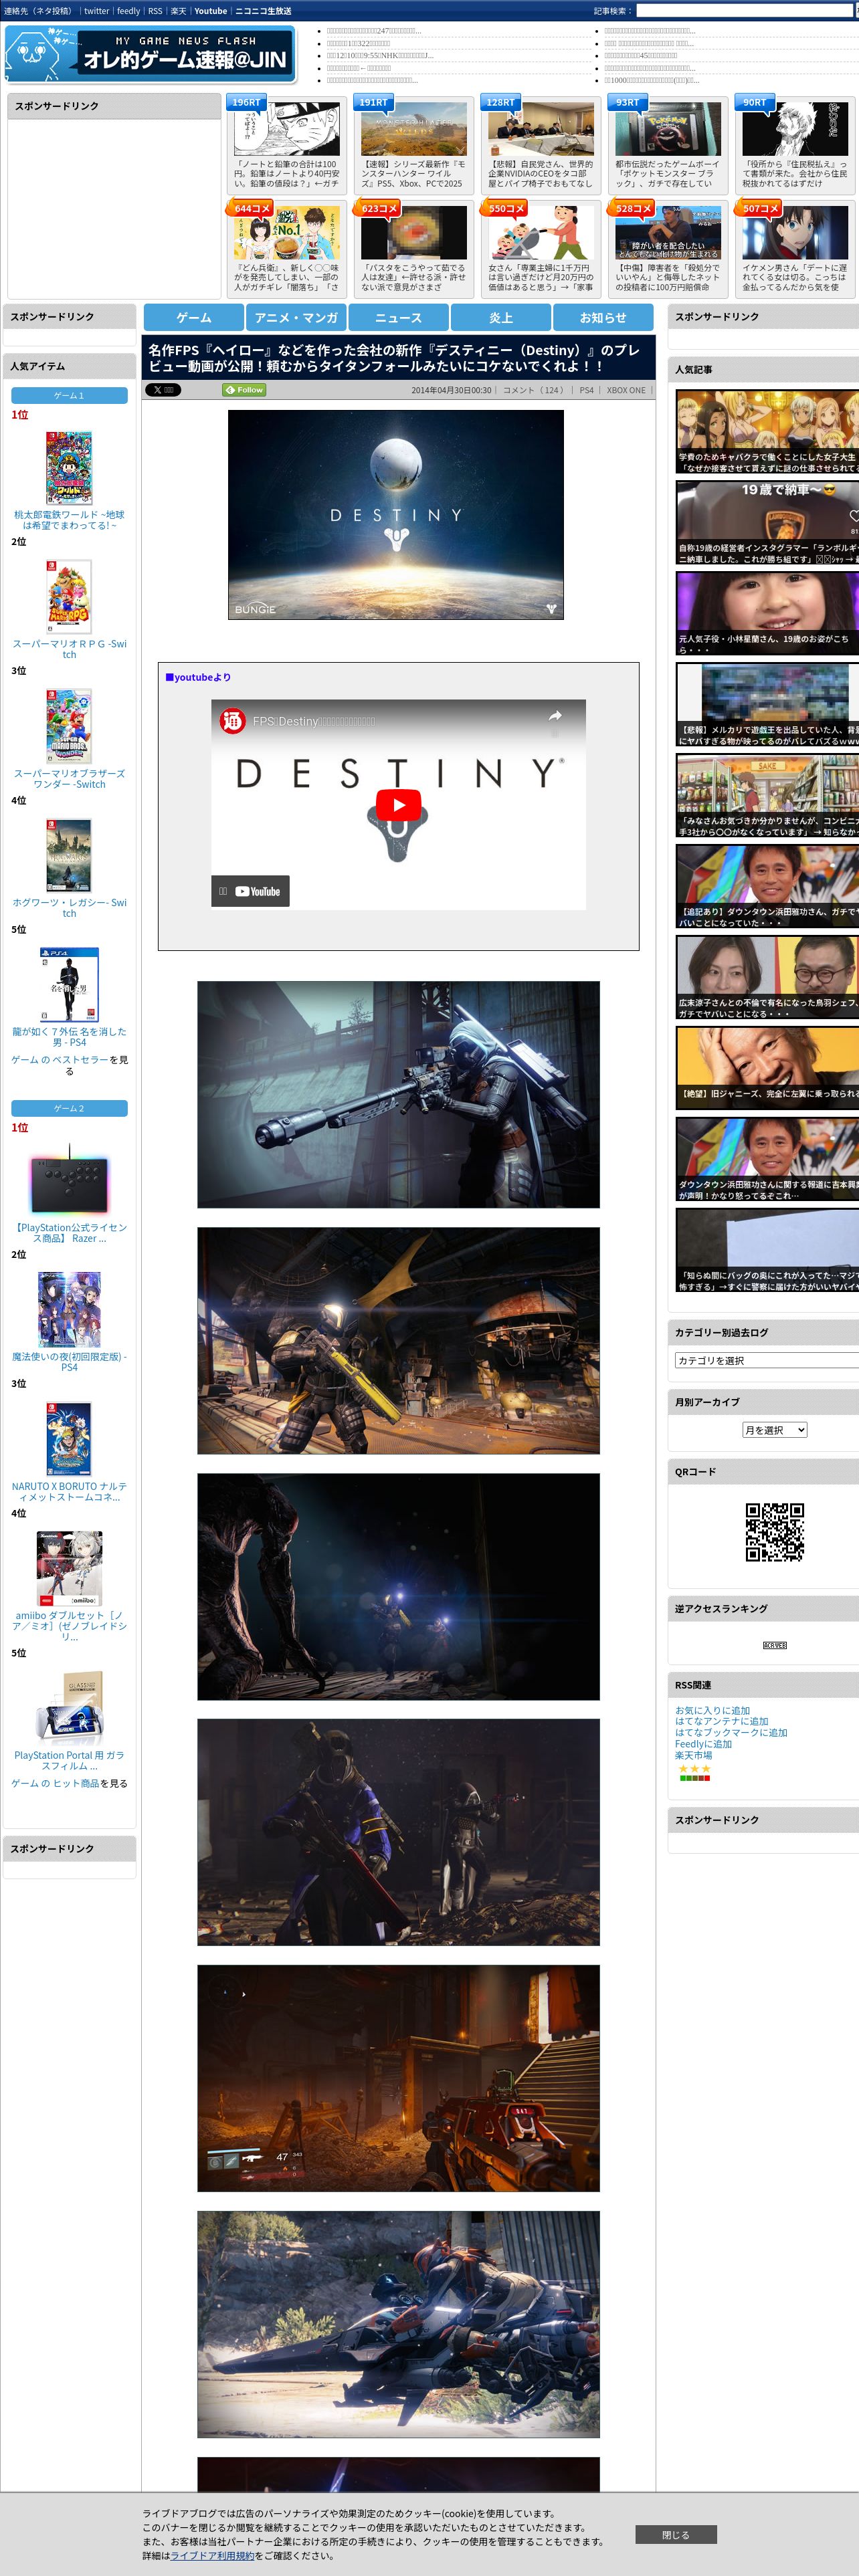
Task: Open the カテゴリを選択 dropdown
Action: [x=767, y=1360]
